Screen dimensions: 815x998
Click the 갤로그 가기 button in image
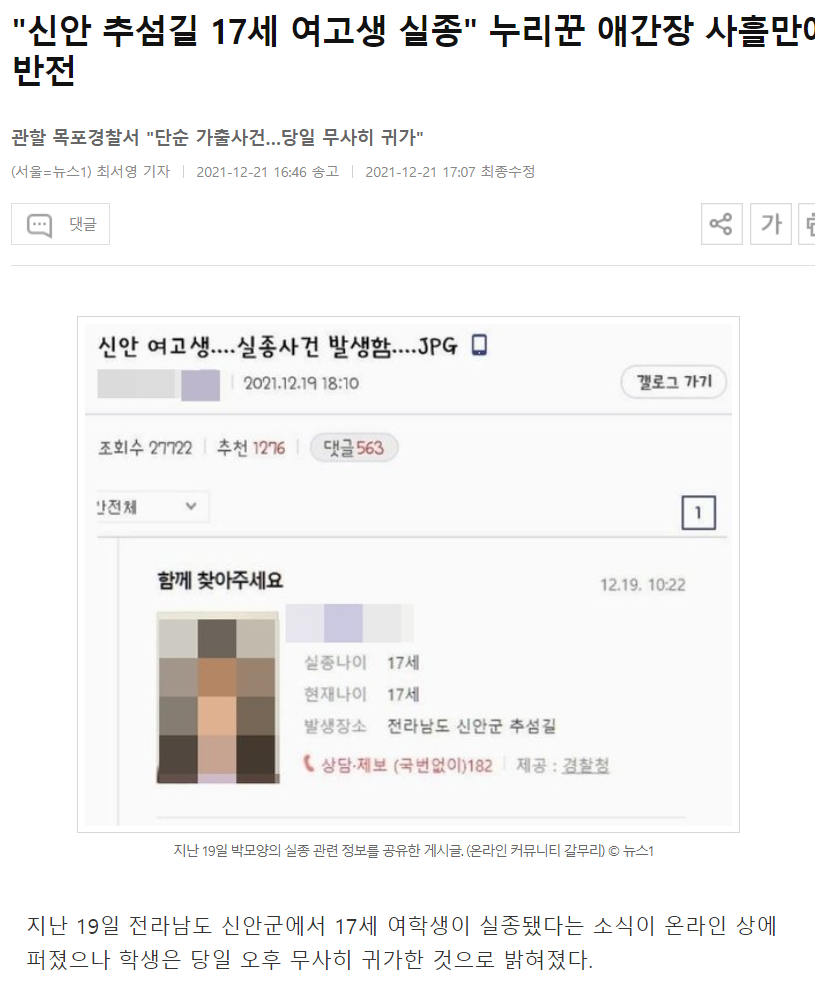pyautogui.click(x=674, y=382)
